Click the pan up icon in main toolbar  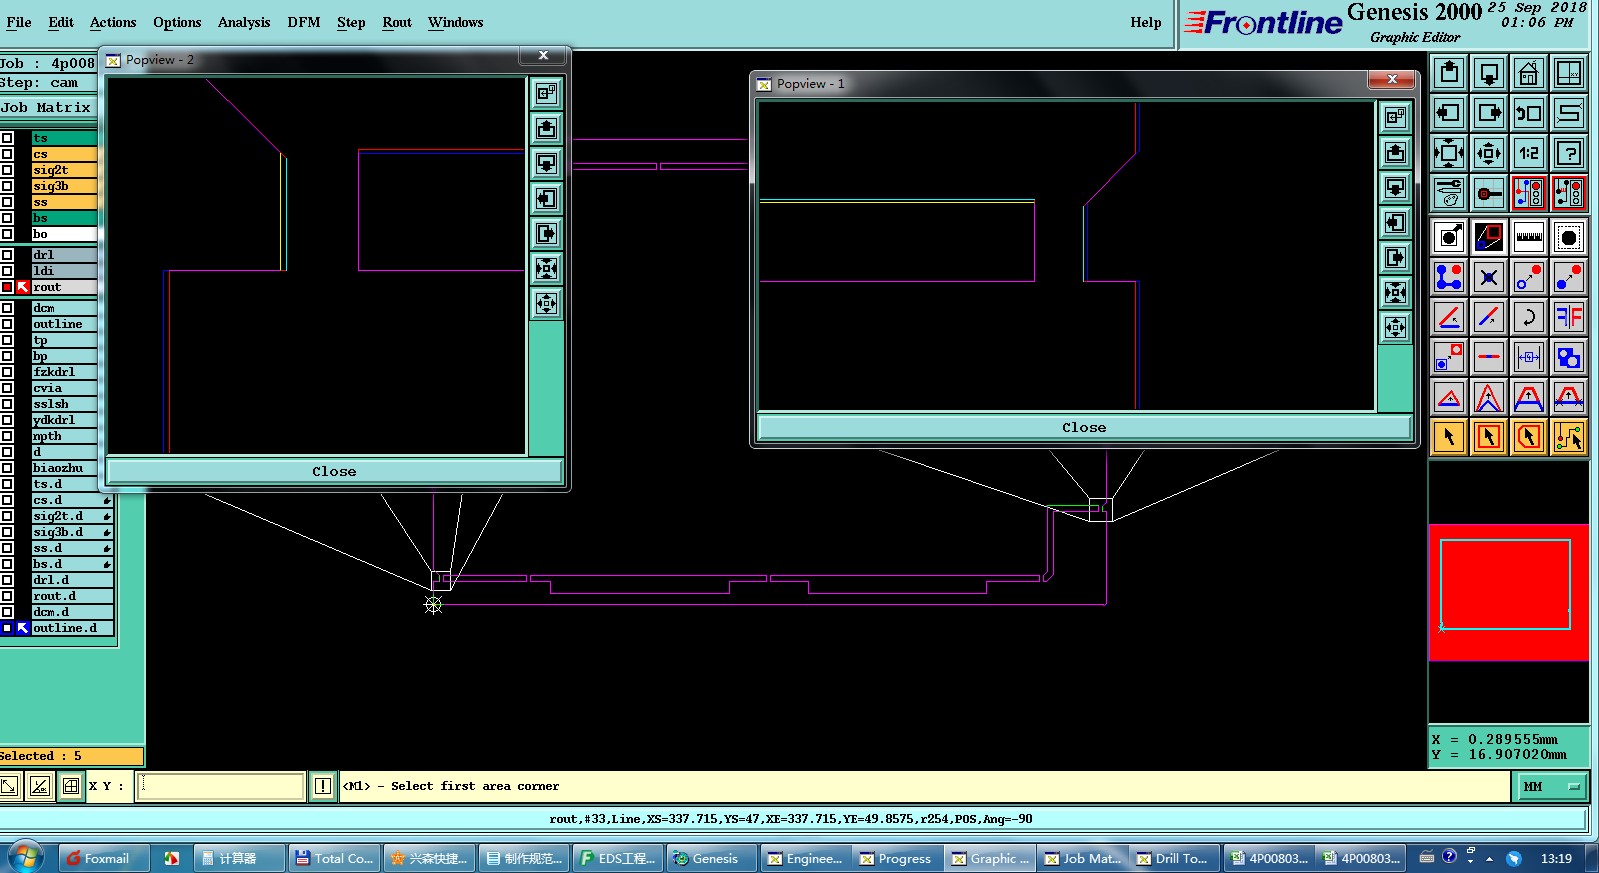click(x=1449, y=73)
